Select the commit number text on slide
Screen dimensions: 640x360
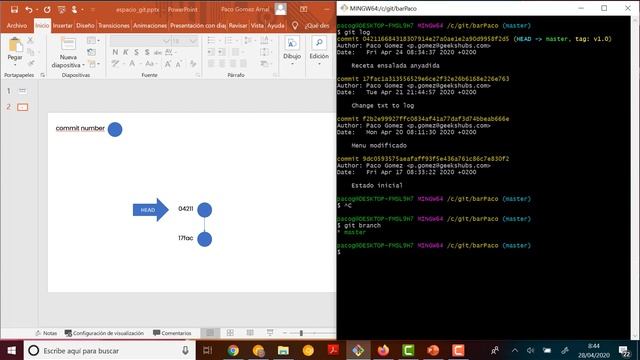[x=80, y=128]
